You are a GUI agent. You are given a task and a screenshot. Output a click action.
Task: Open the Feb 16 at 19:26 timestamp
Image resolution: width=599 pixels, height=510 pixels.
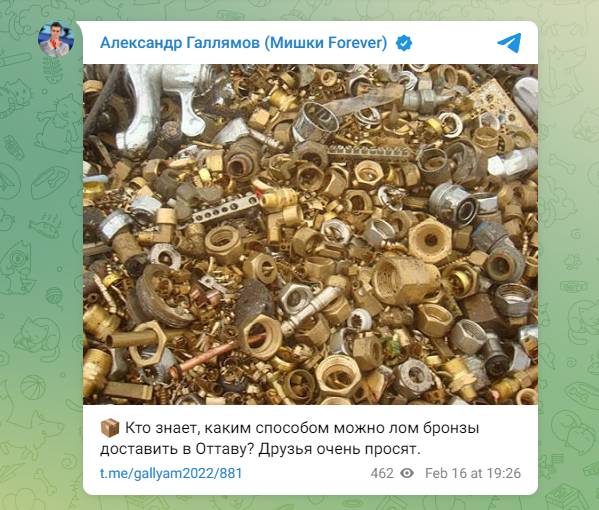pos(473,473)
